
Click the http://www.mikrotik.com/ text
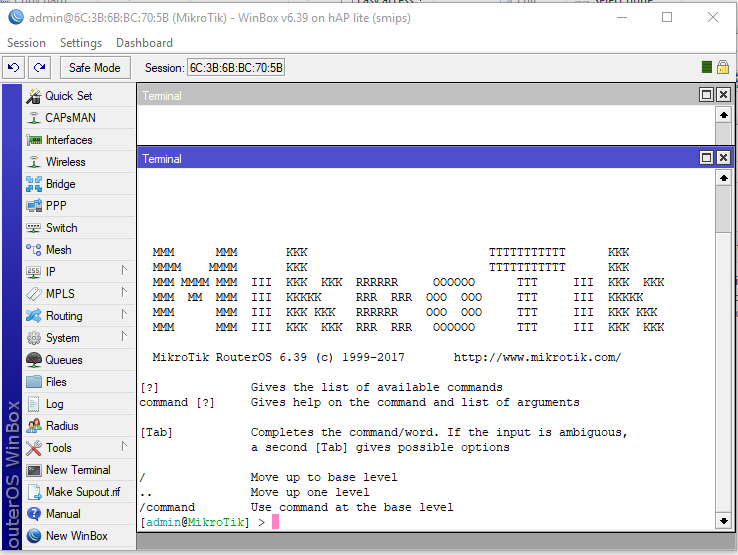tap(537, 357)
